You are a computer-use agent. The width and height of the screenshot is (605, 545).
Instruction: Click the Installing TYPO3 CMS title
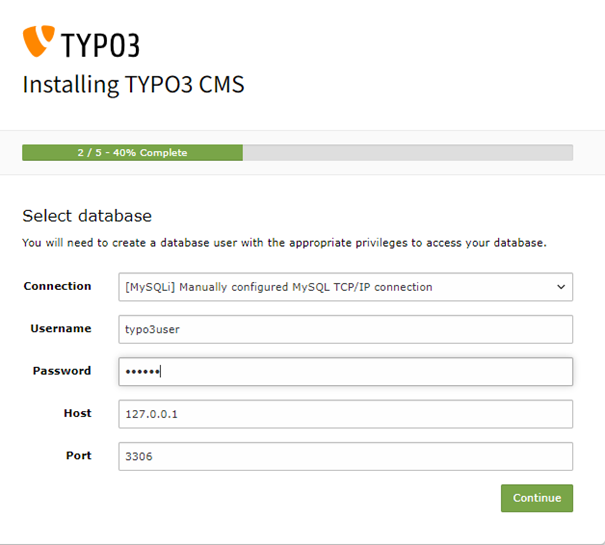(134, 85)
